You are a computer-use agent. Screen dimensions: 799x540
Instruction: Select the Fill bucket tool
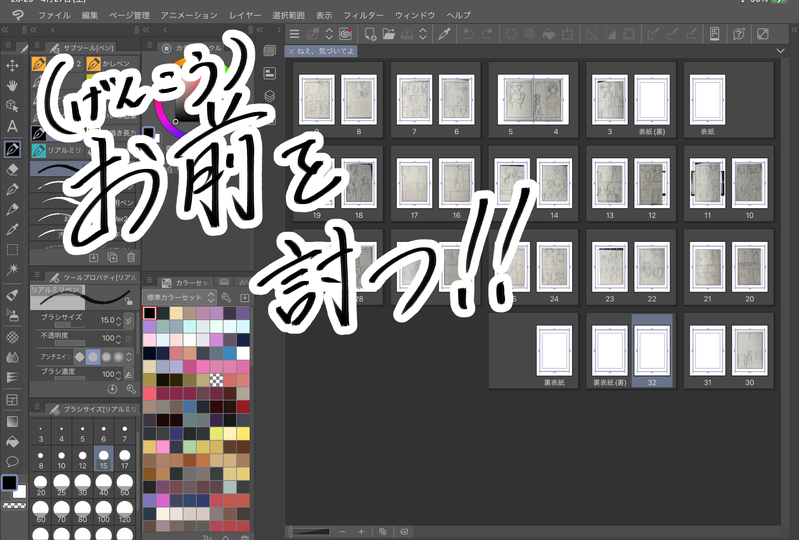point(12,441)
